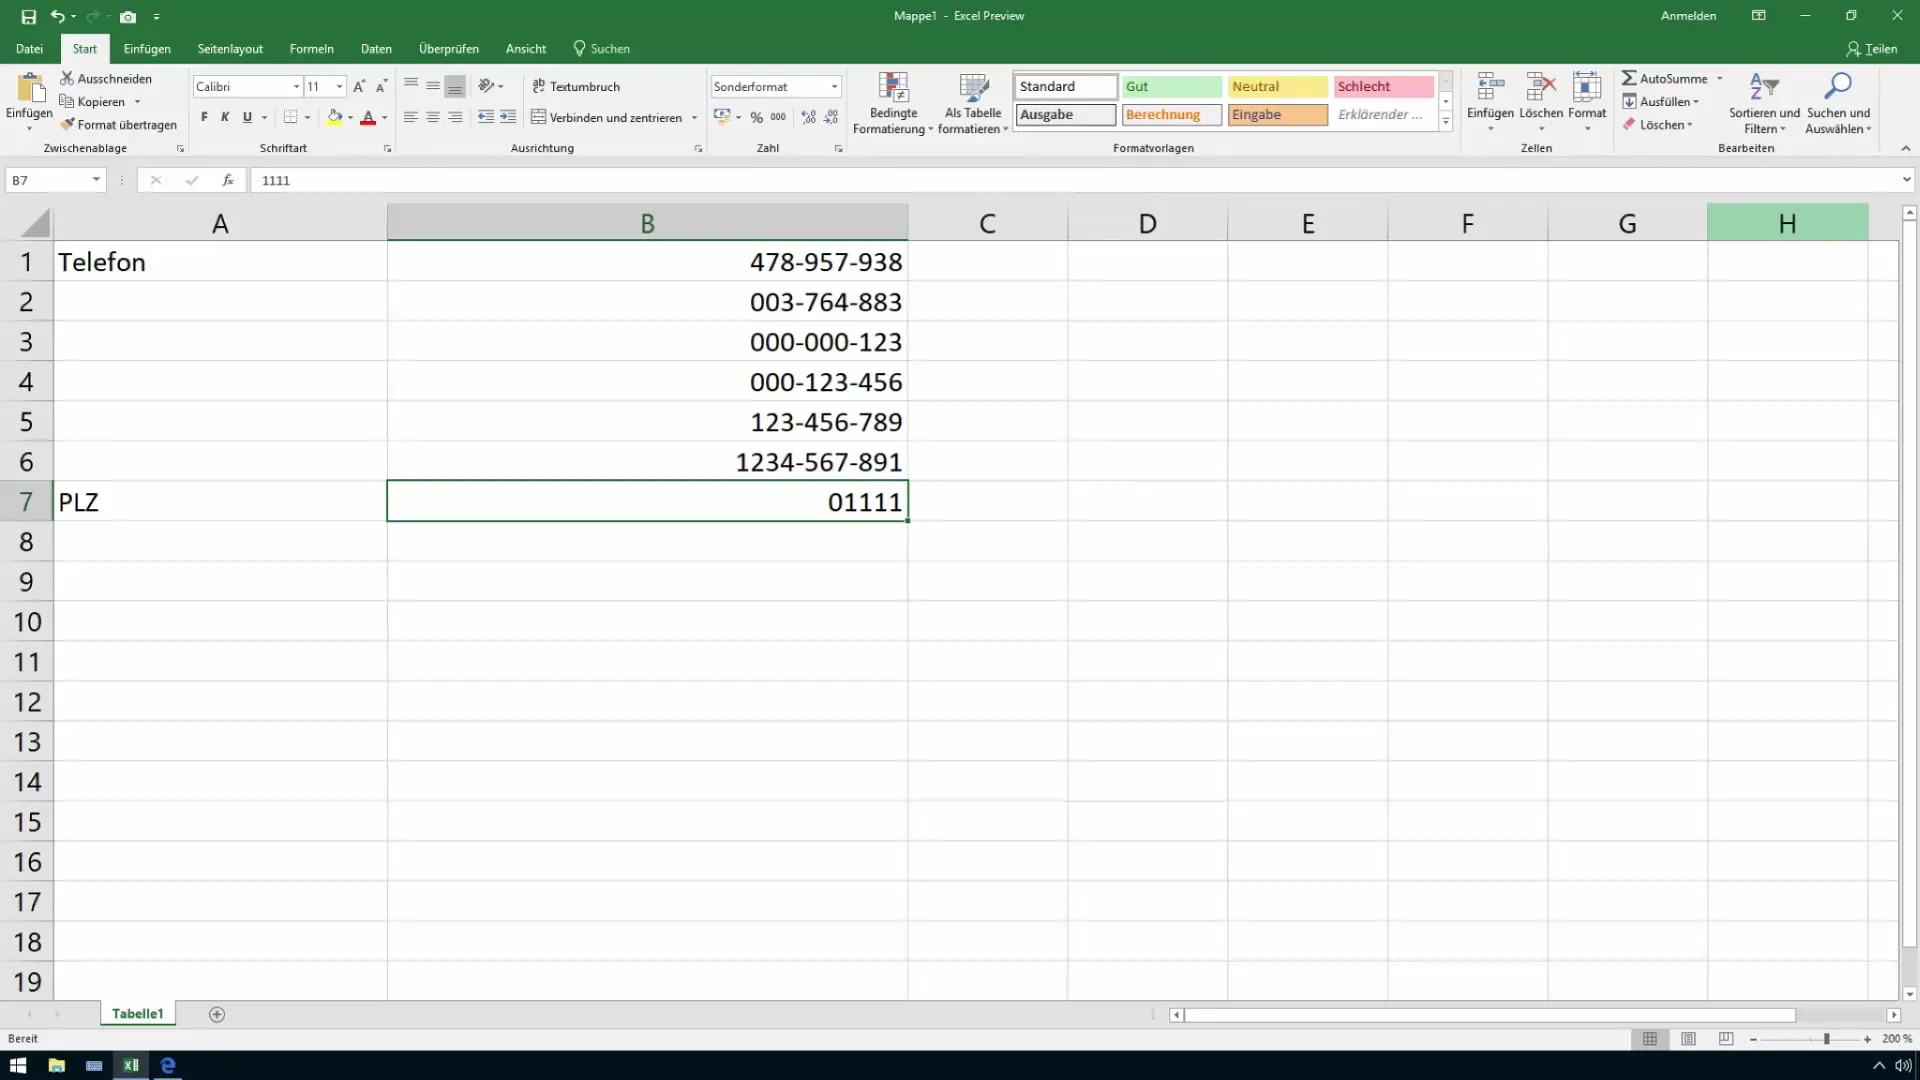Remove a decimal place
Screen dimensions: 1920x1080
(831, 117)
